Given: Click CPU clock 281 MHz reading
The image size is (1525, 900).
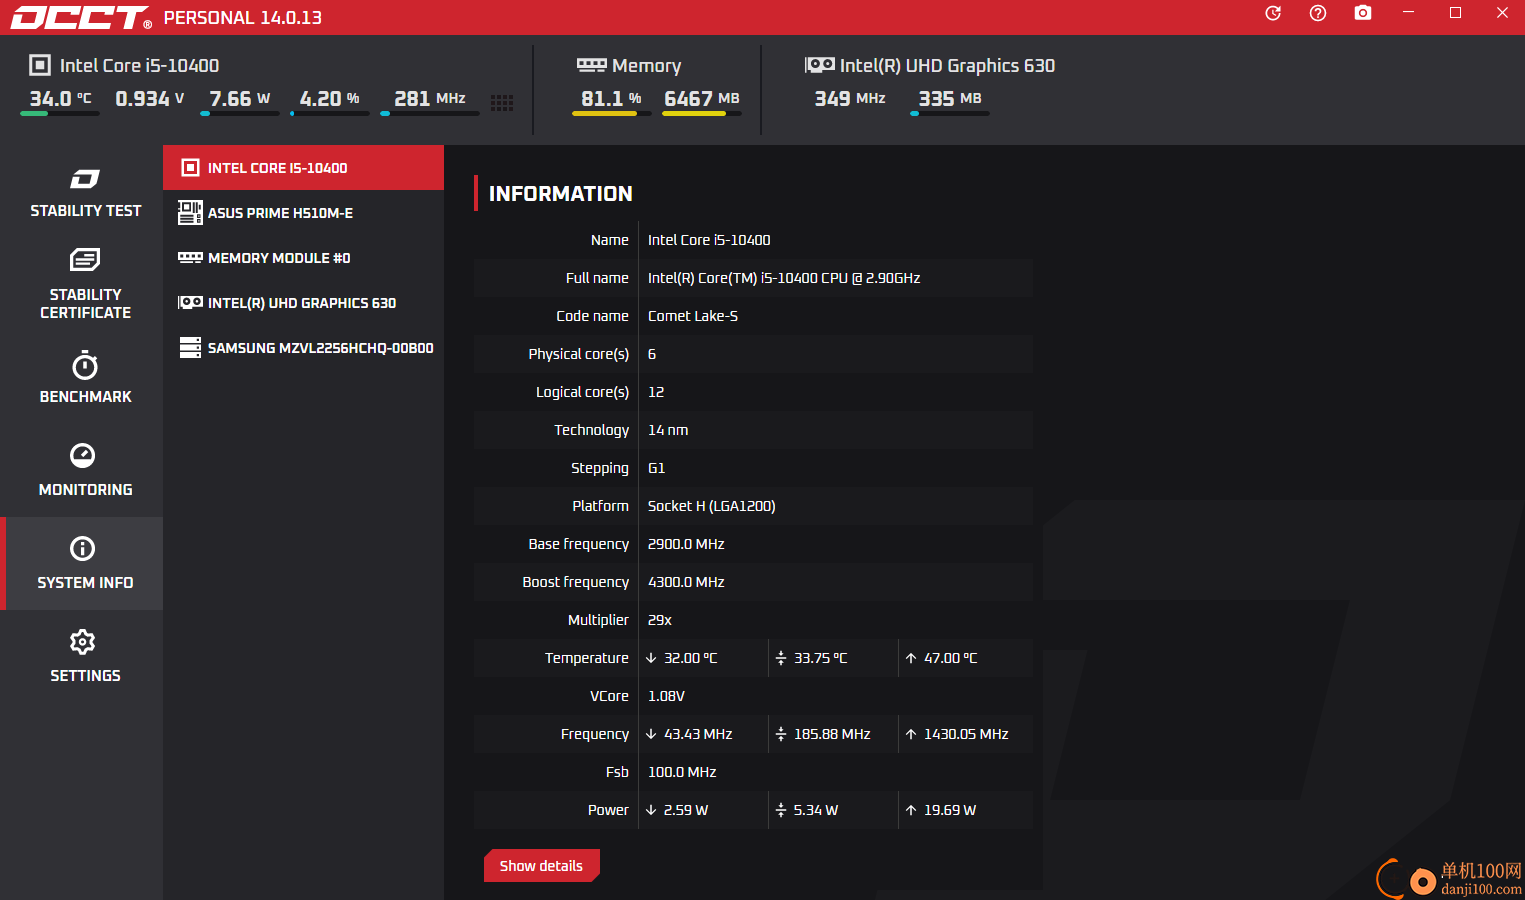Looking at the screenshot, I should point(430,99).
